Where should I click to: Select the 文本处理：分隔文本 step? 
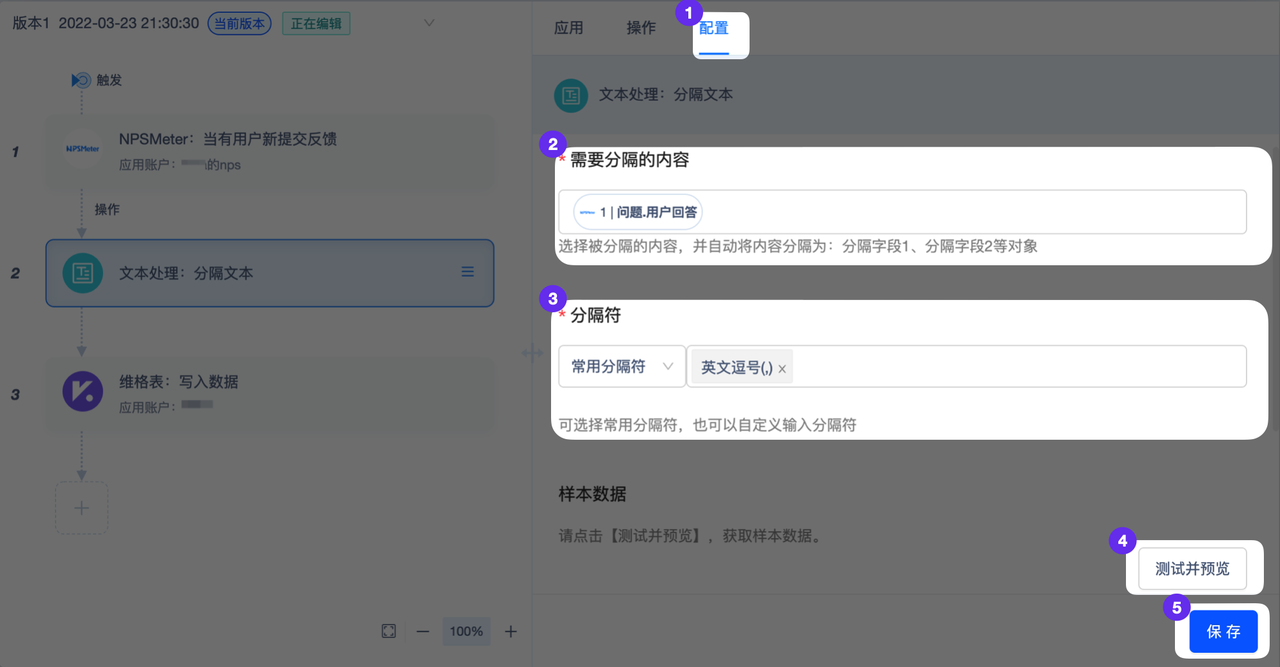(x=270, y=273)
